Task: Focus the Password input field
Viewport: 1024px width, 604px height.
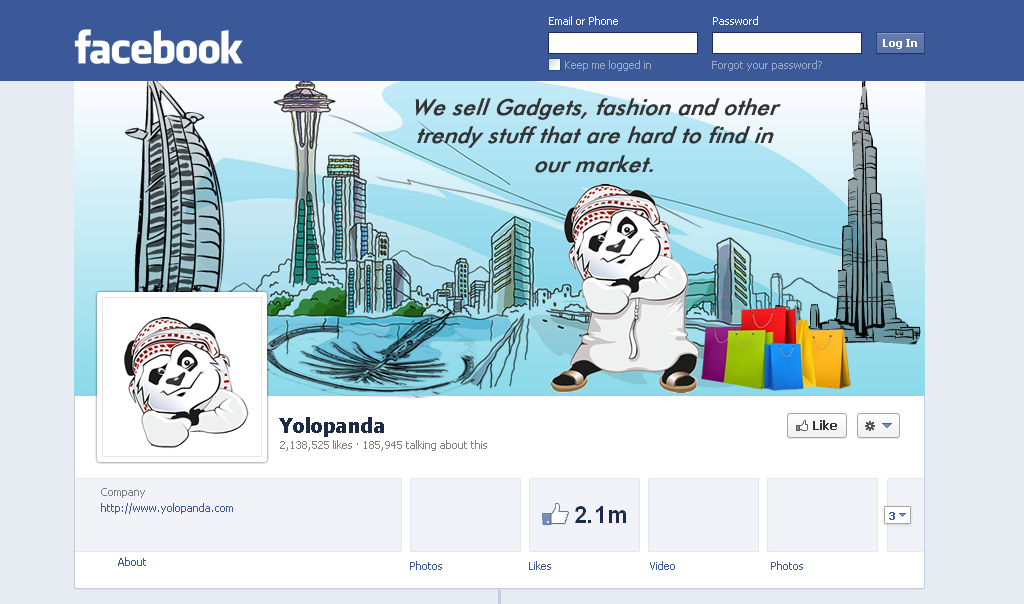Action: click(787, 43)
